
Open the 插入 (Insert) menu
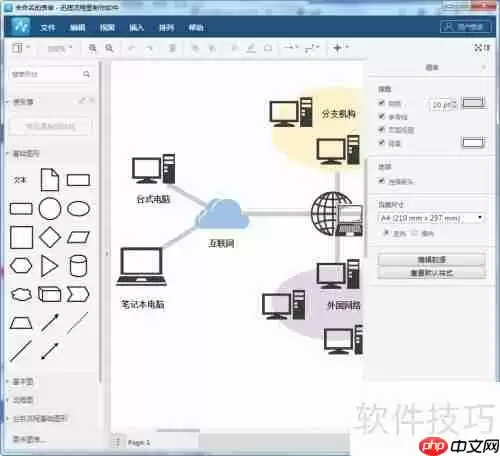(137, 28)
